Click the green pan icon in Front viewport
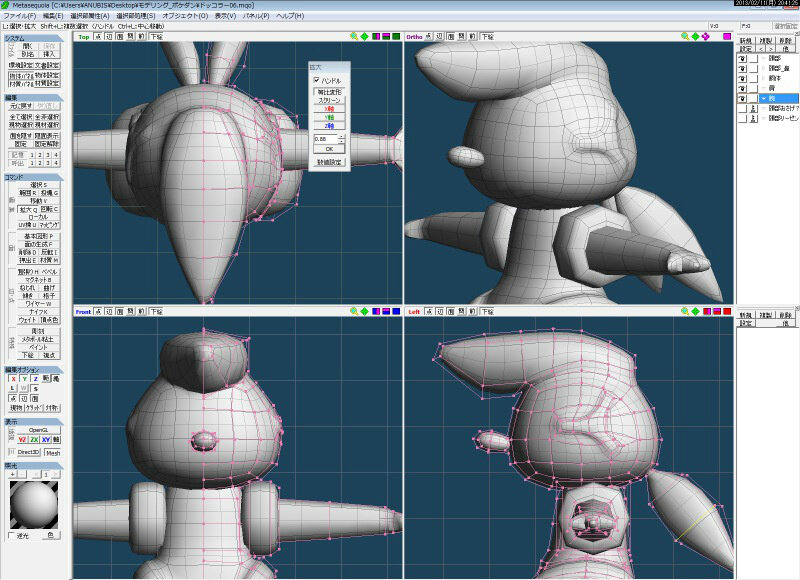Image resolution: width=800 pixels, height=580 pixels. [365, 311]
